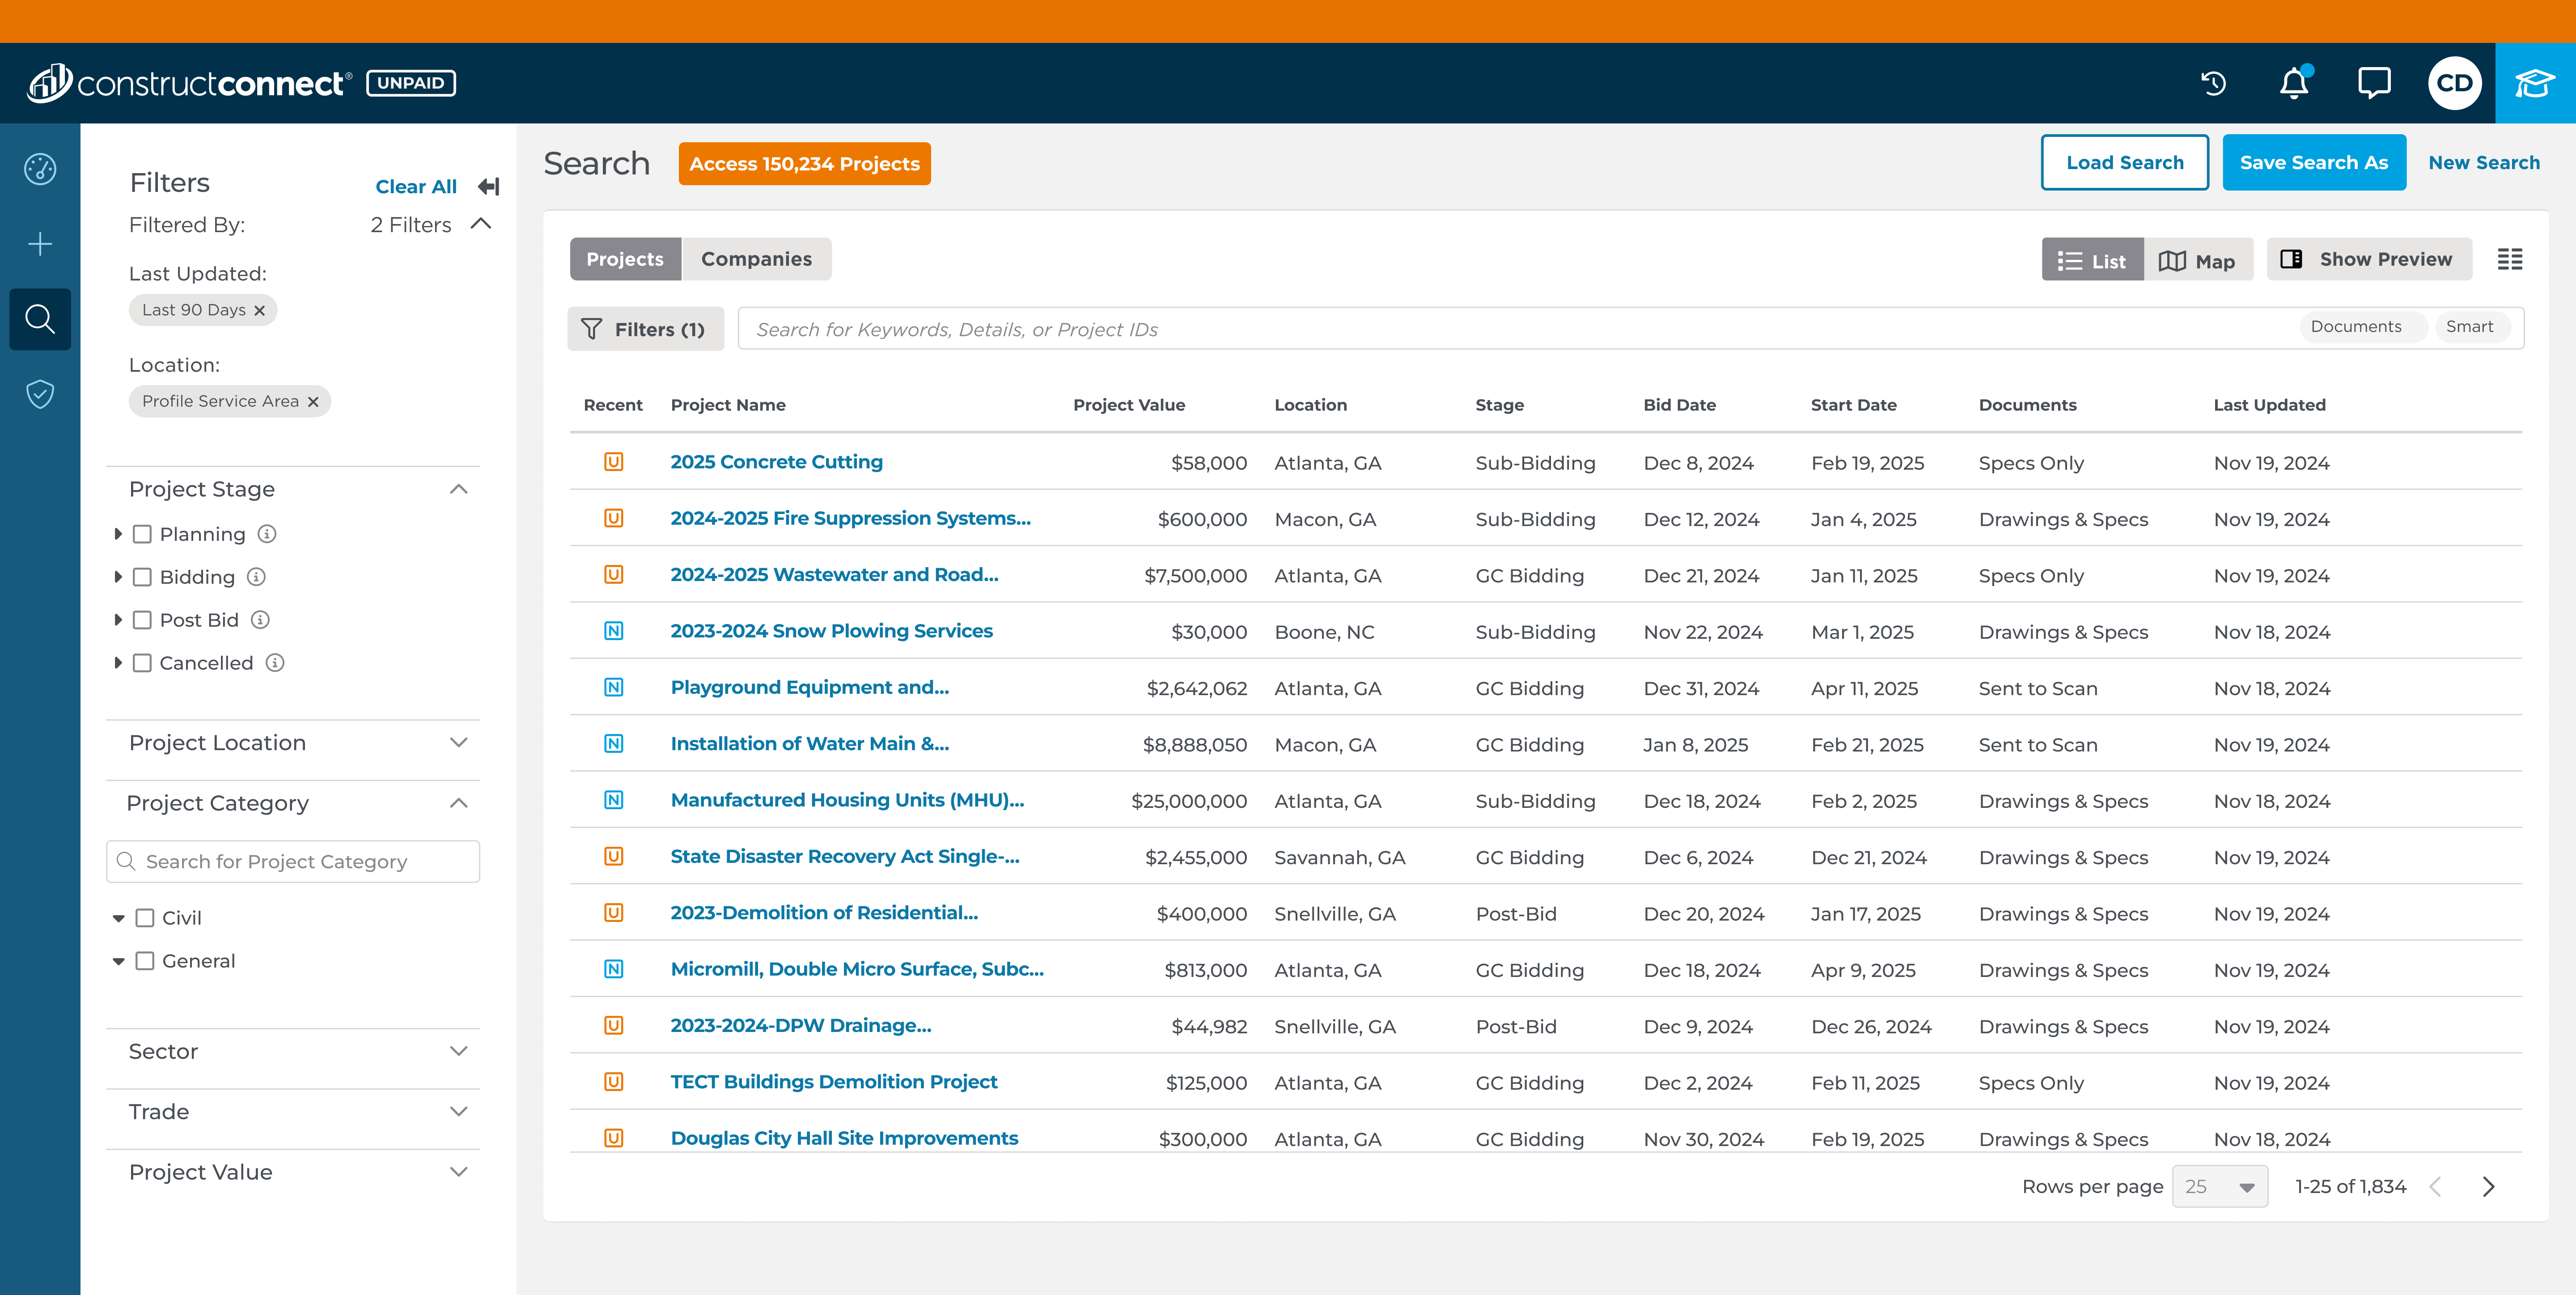
Task: Check the Planning stage checkbox
Action: coord(143,534)
